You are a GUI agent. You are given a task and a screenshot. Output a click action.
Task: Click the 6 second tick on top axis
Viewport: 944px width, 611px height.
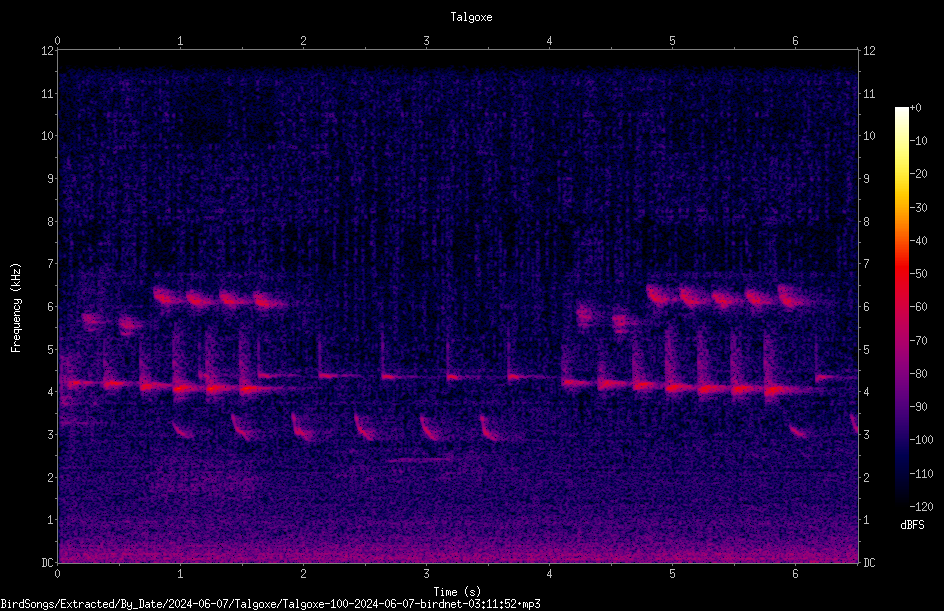795,41
